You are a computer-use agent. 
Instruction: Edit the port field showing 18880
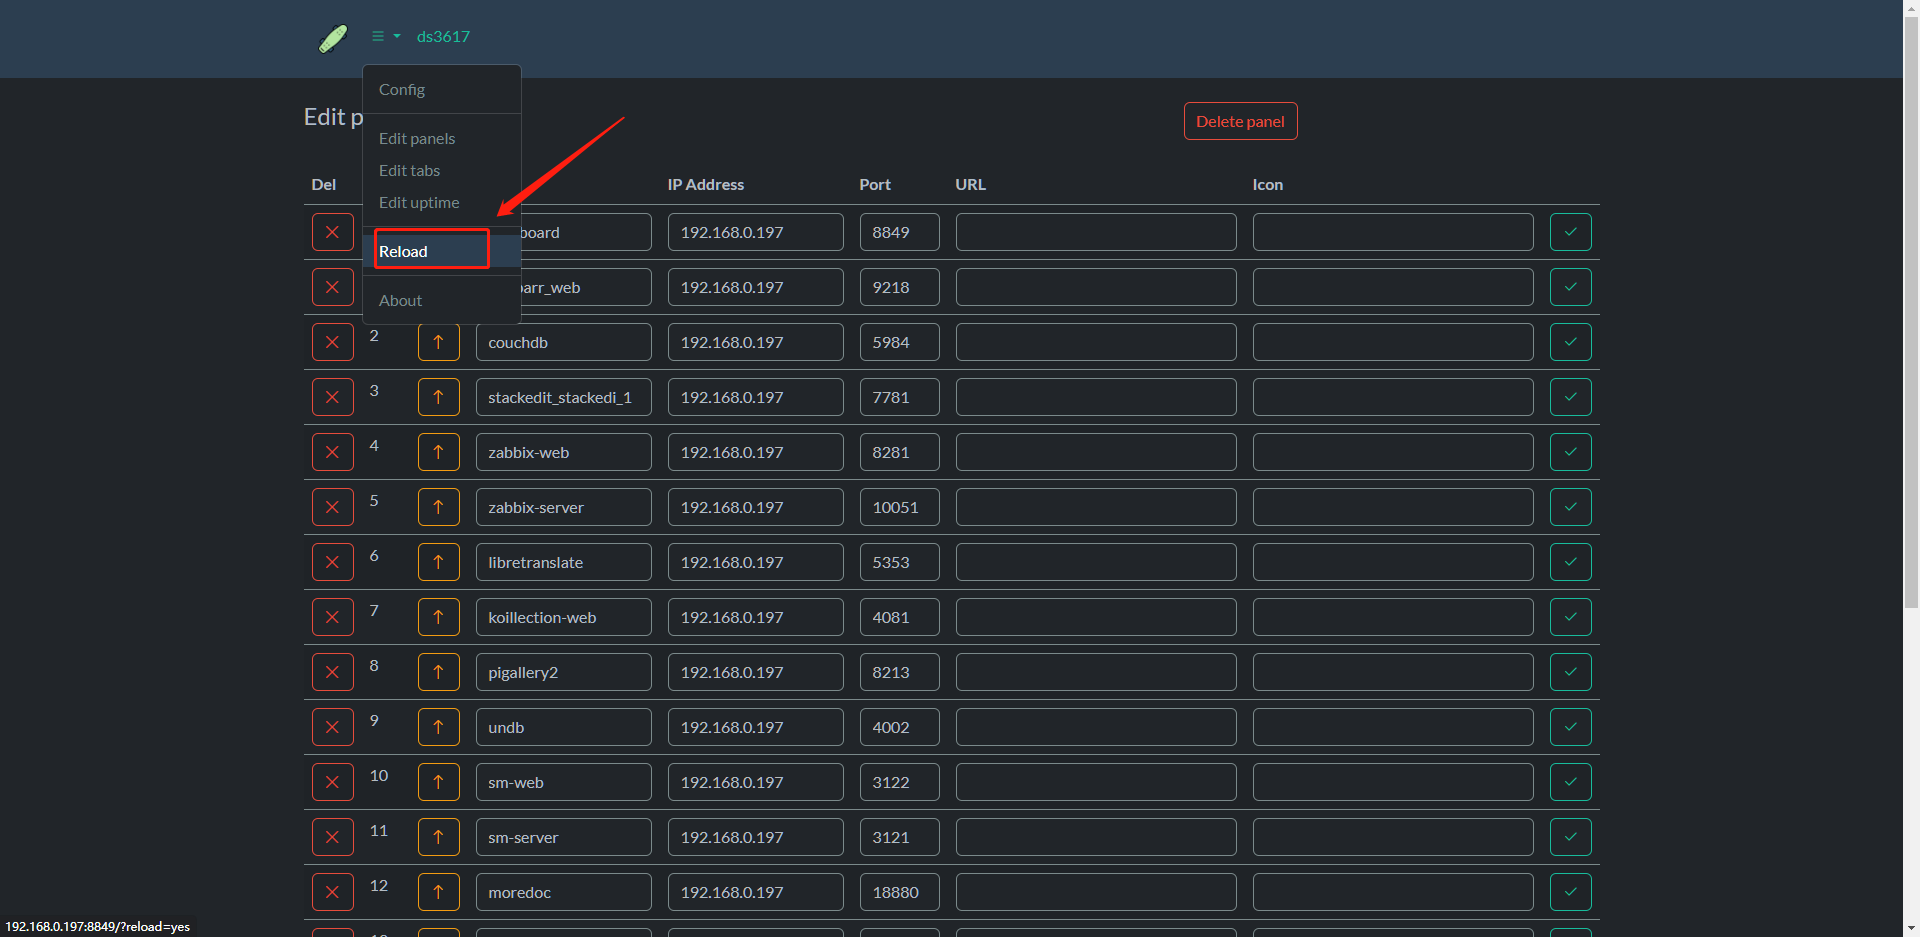click(x=900, y=892)
